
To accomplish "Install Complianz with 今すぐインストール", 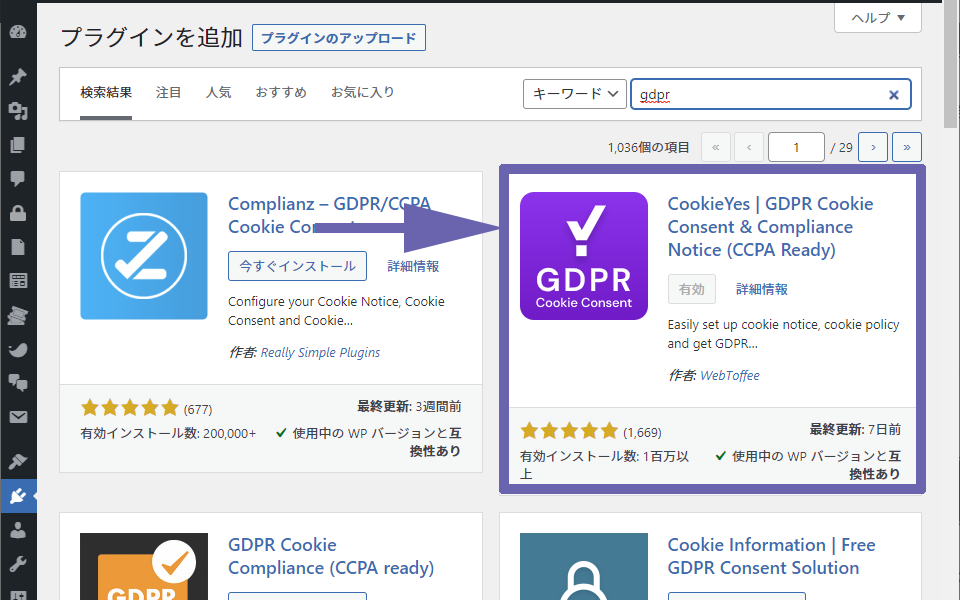I will [297, 266].
